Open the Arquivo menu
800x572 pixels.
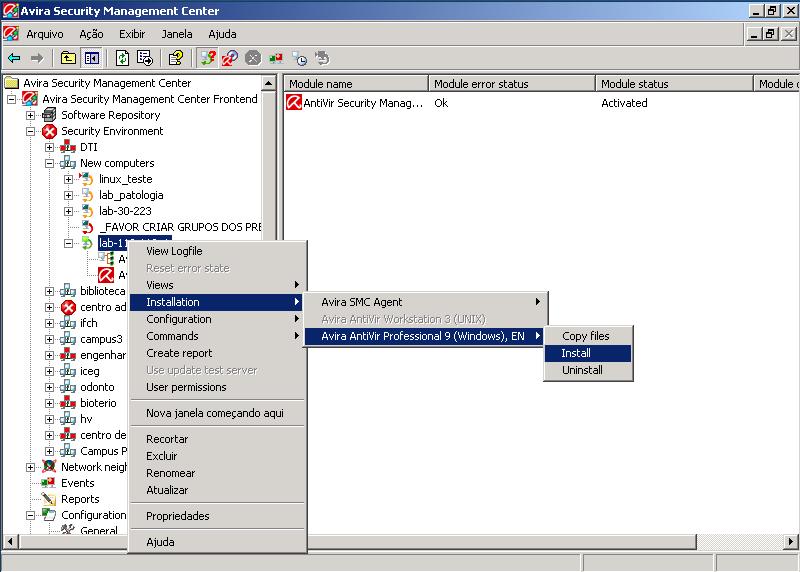click(45, 34)
